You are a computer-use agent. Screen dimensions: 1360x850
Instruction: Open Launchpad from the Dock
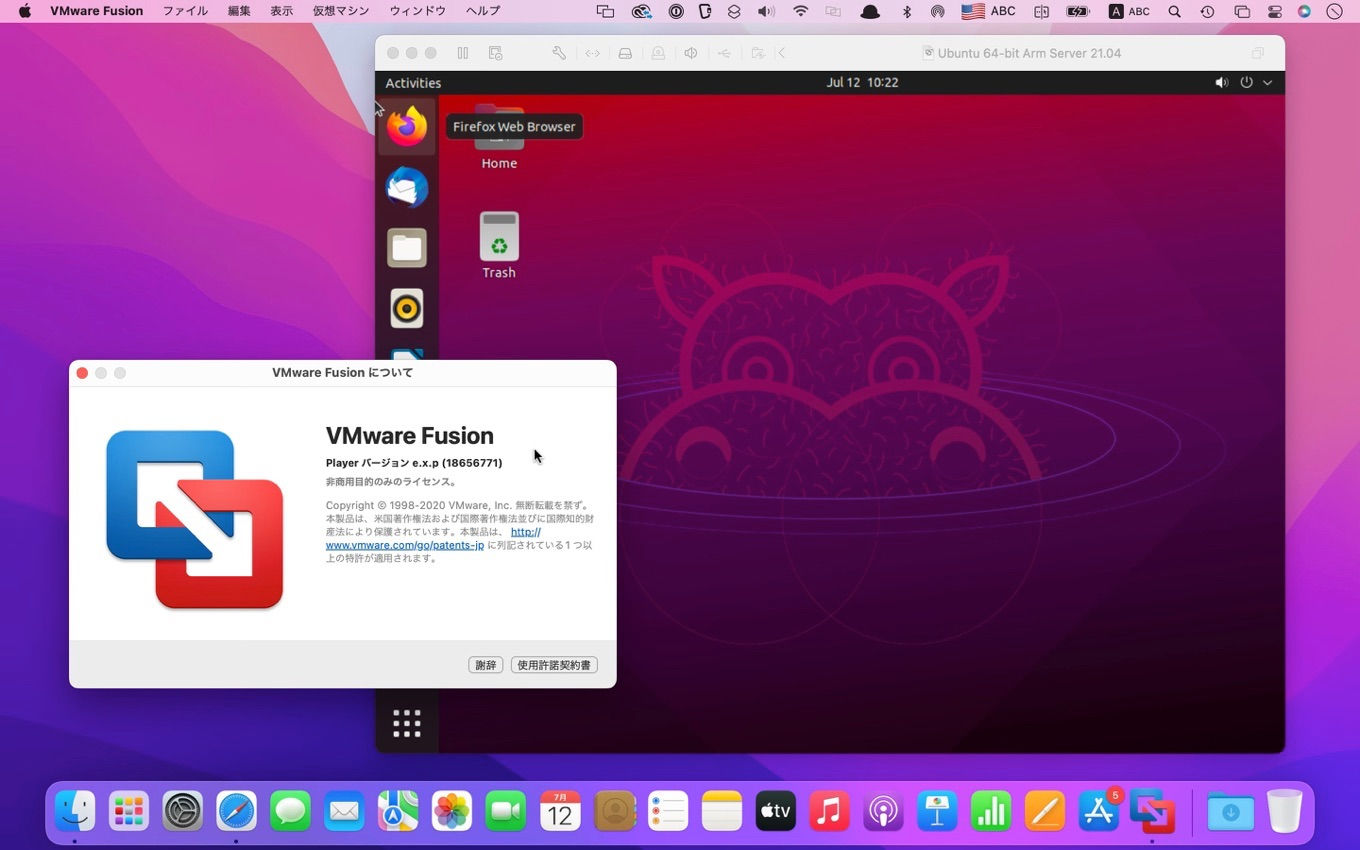click(x=129, y=811)
